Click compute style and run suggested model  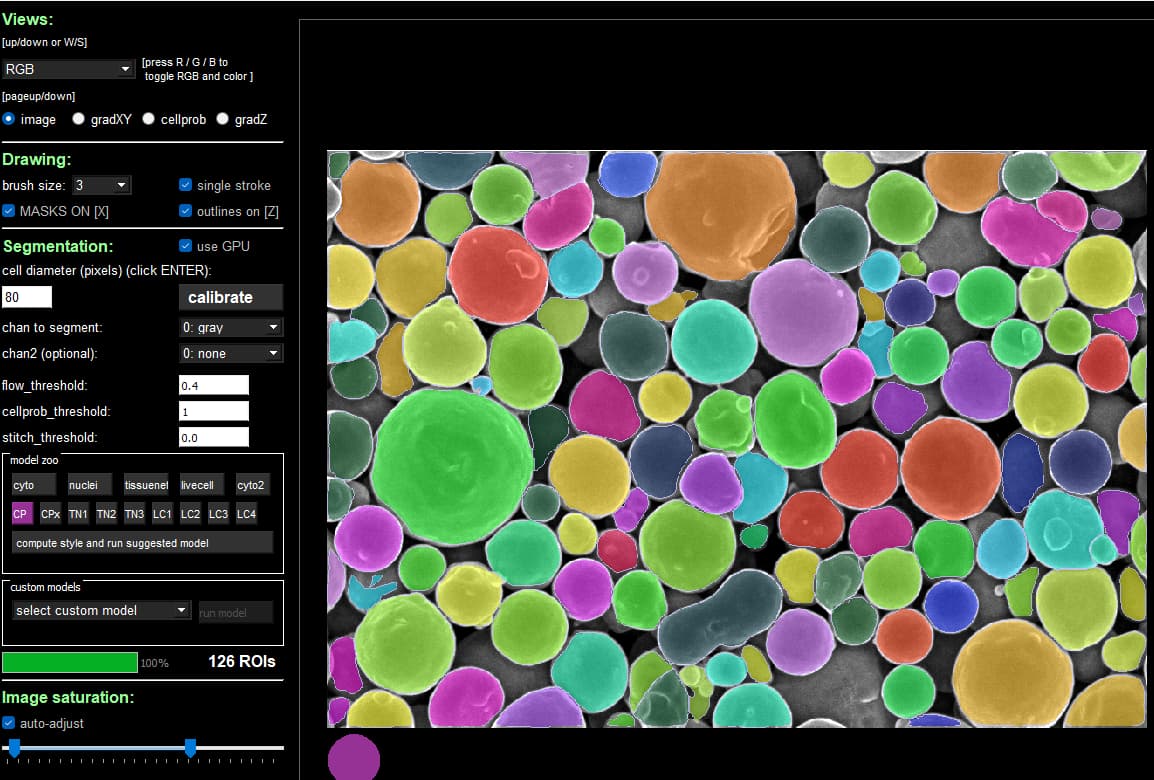click(x=142, y=543)
